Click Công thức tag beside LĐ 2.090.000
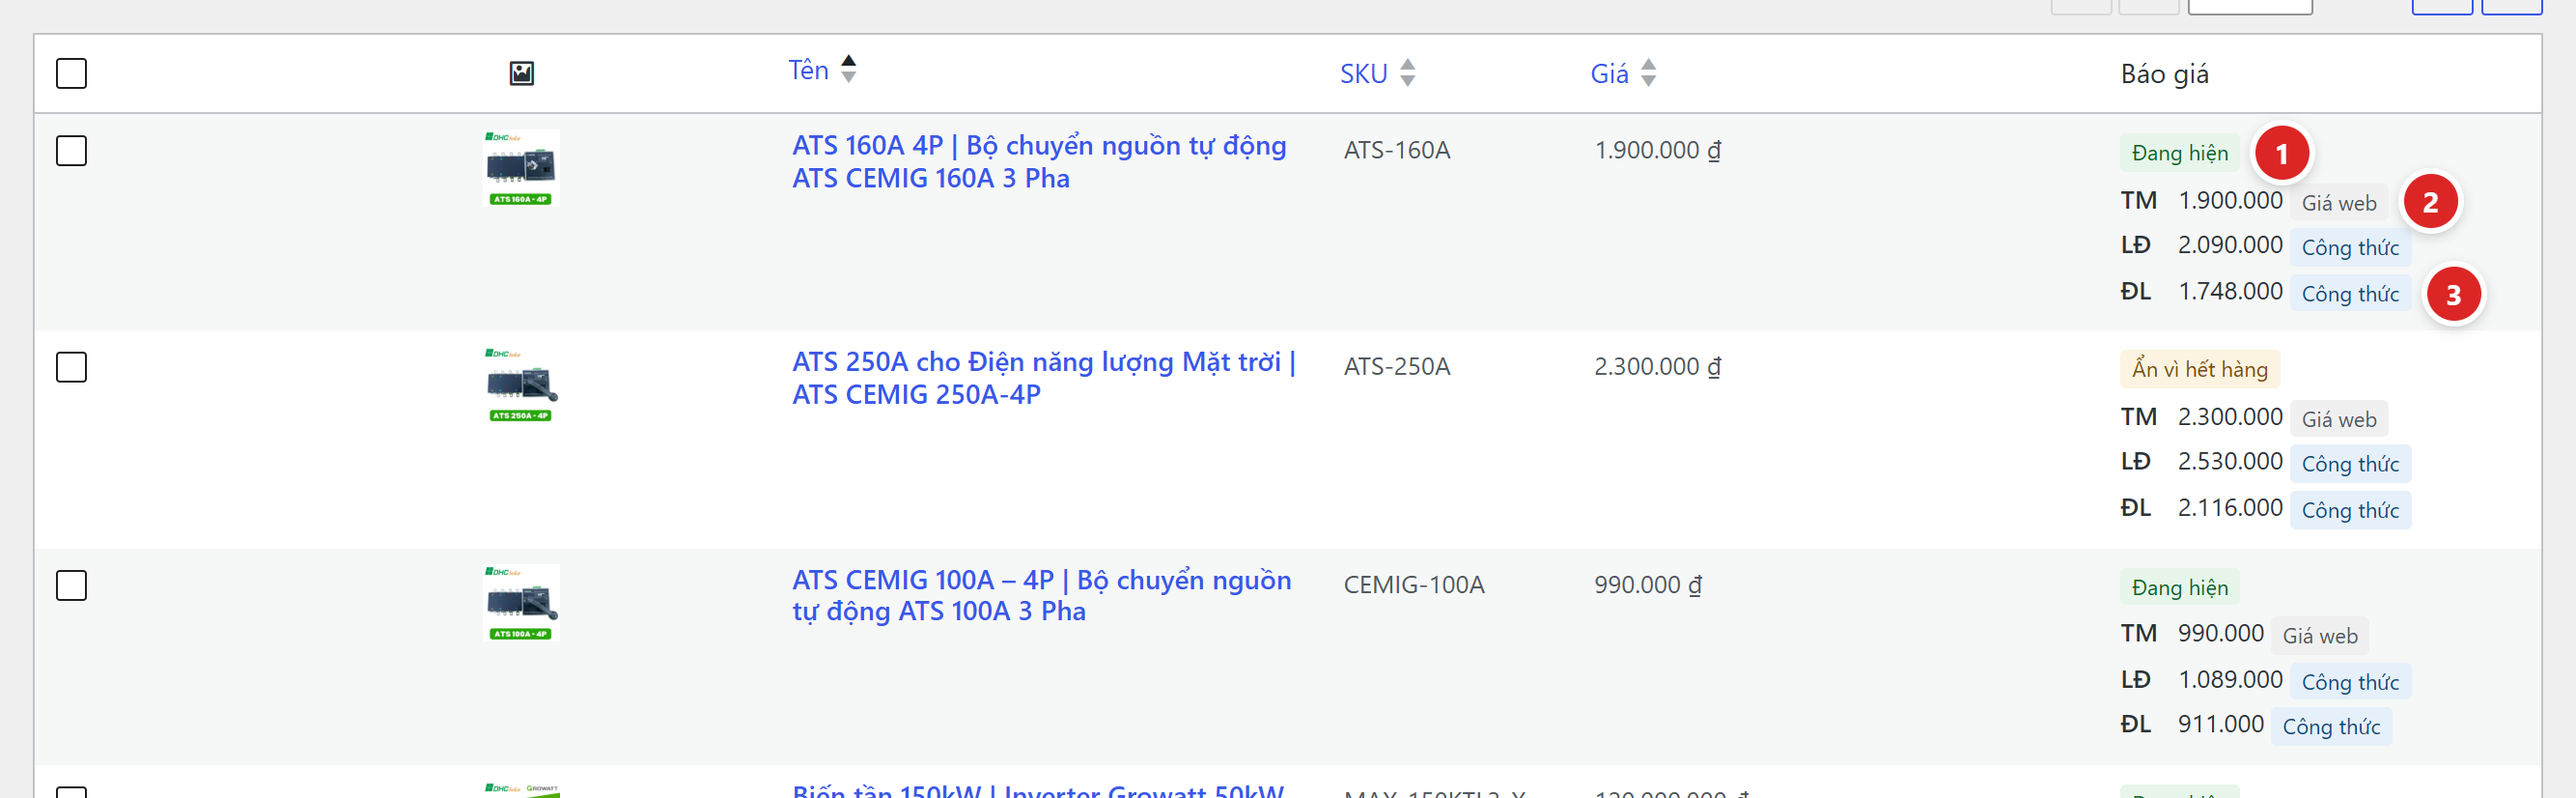Image resolution: width=2576 pixels, height=798 pixels. (x=2350, y=247)
